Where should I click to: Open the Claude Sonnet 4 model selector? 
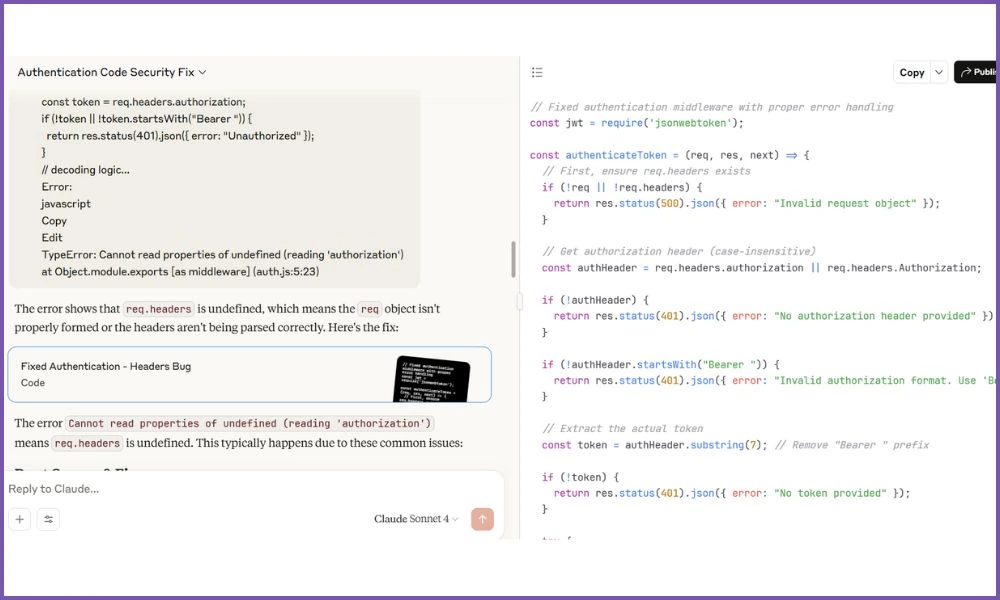pyautogui.click(x=416, y=519)
